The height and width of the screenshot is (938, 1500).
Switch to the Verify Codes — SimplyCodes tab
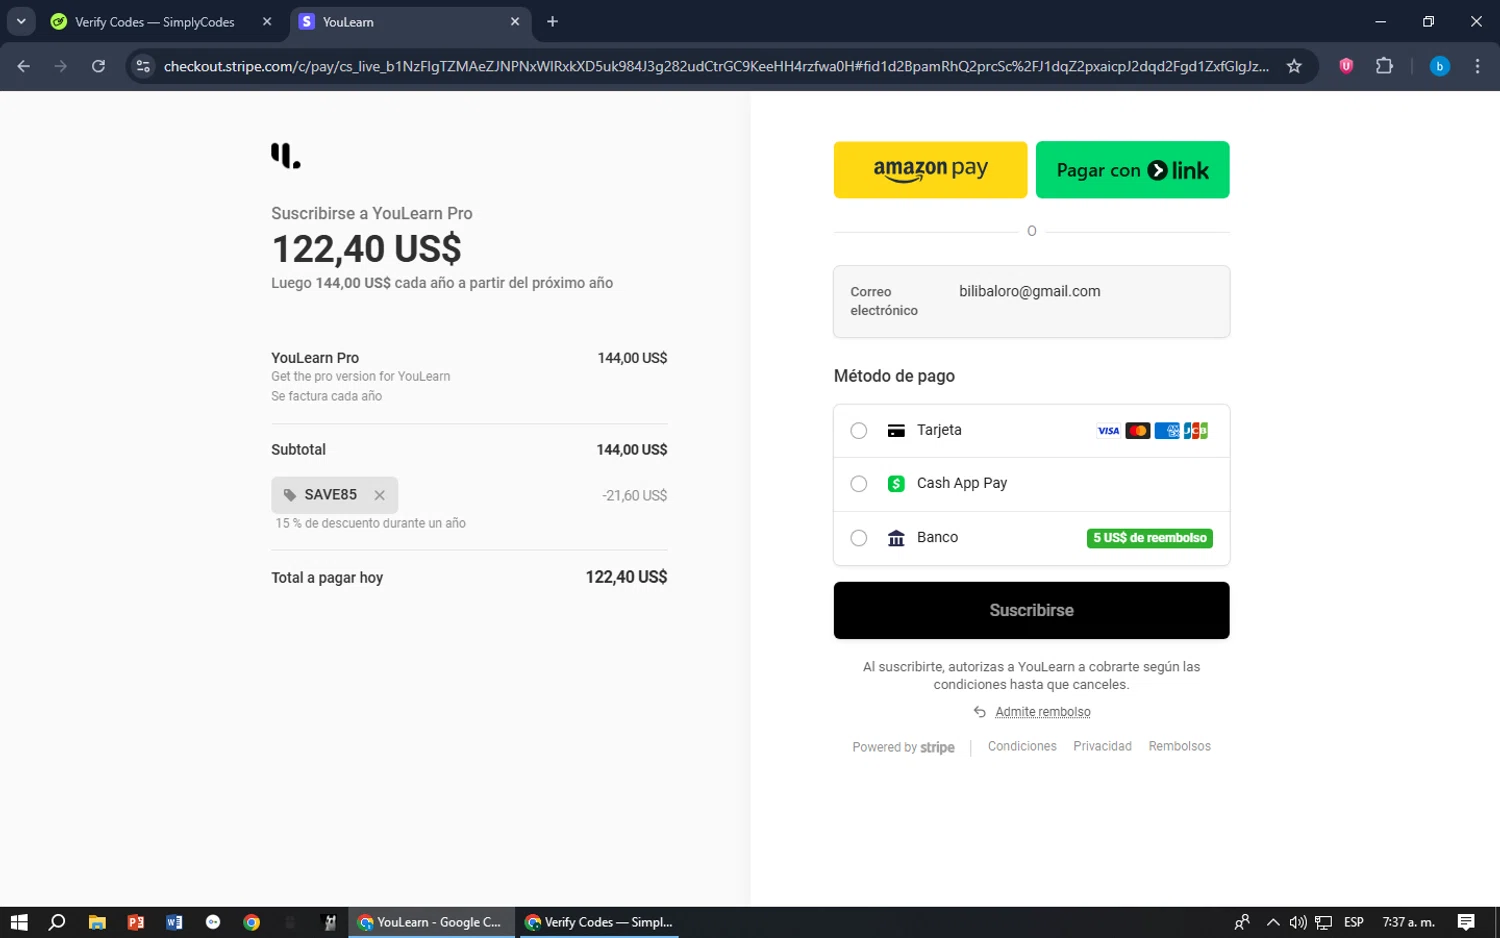pyautogui.click(x=160, y=22)
